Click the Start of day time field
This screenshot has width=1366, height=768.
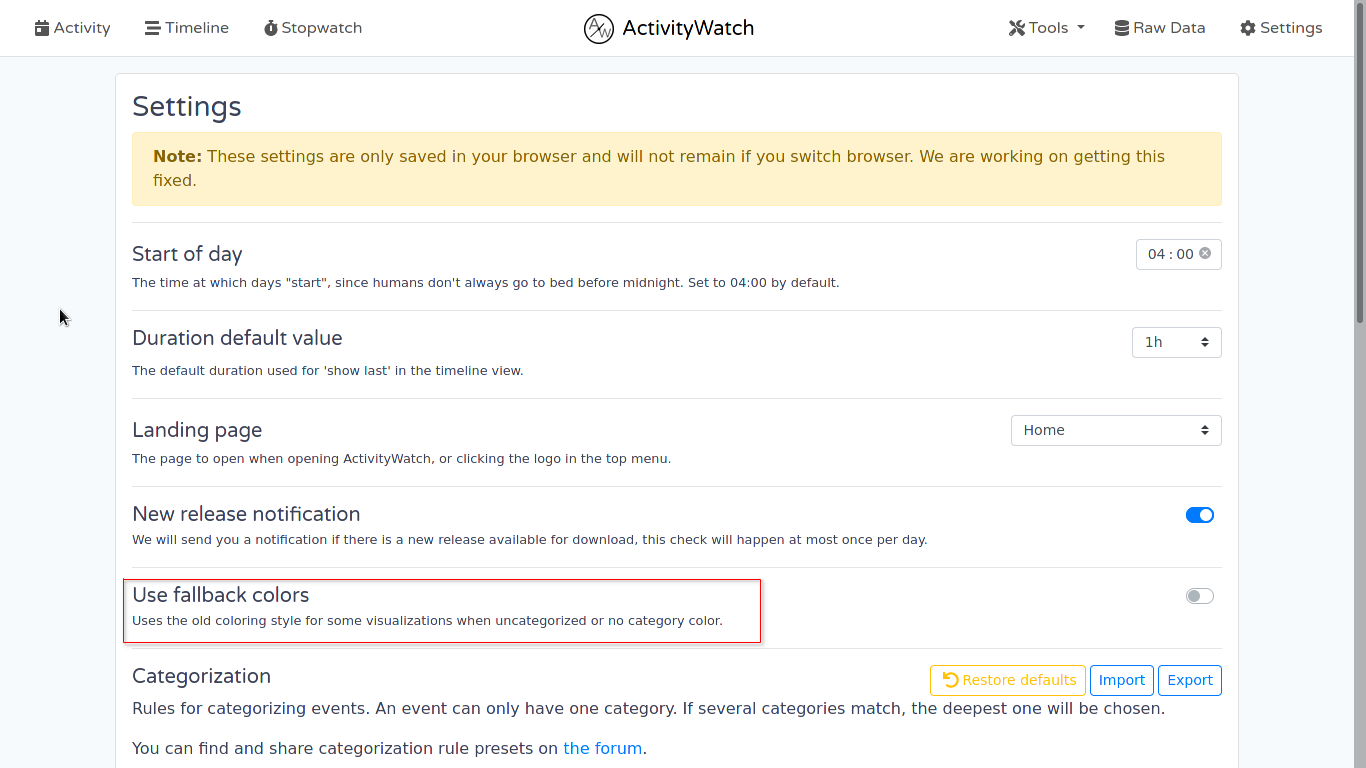click(1168, 255)
